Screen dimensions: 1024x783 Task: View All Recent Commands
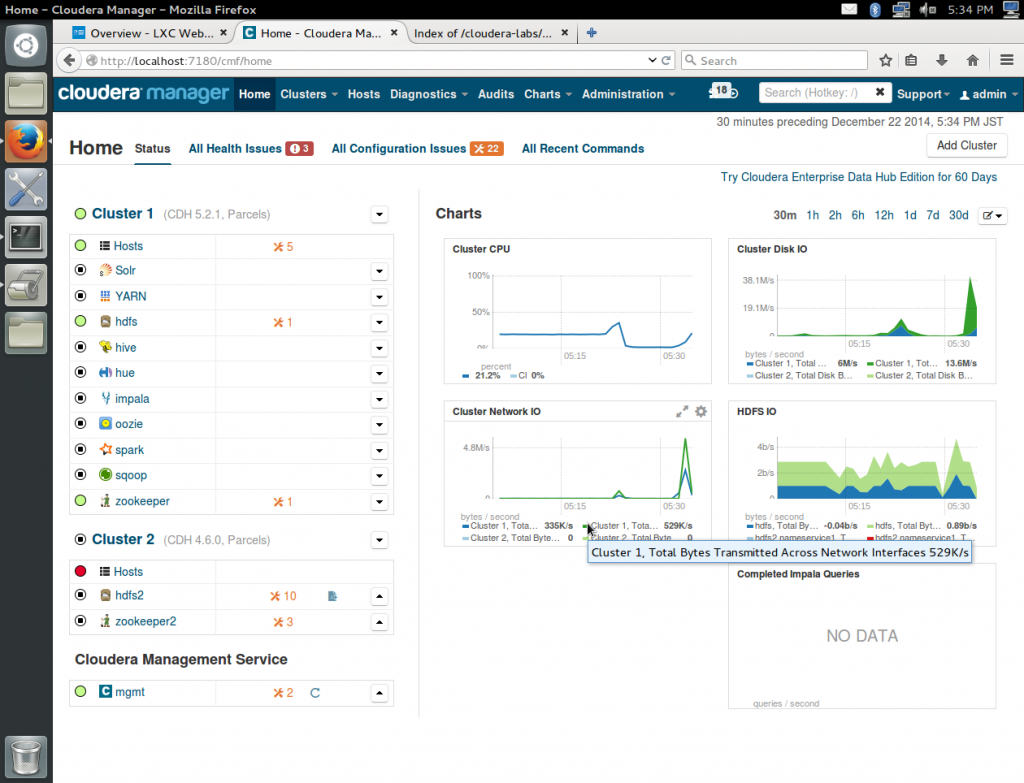click(583, 149)
